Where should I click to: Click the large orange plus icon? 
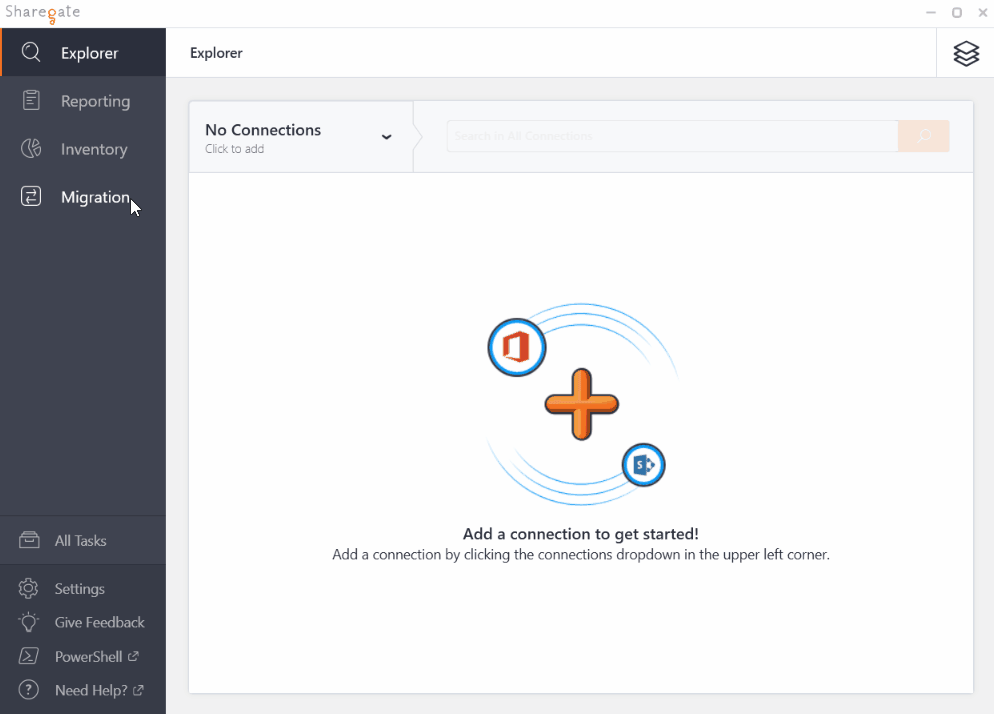(x=581, y=404)
